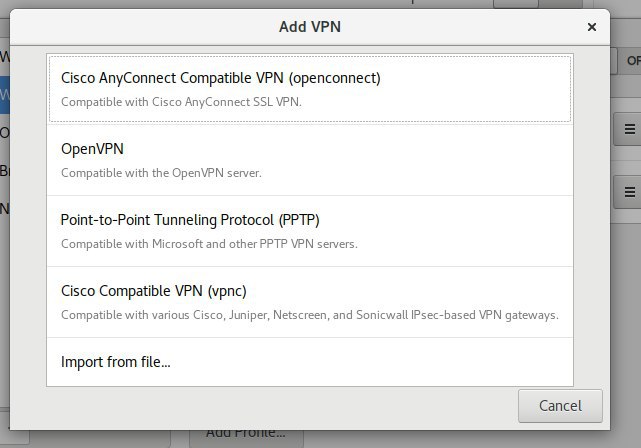Click the 'Compatible with Cisco AnyConnect SSL VPN.' subtitle
This screenshot has height=448, width=641.
pos(181,102)
